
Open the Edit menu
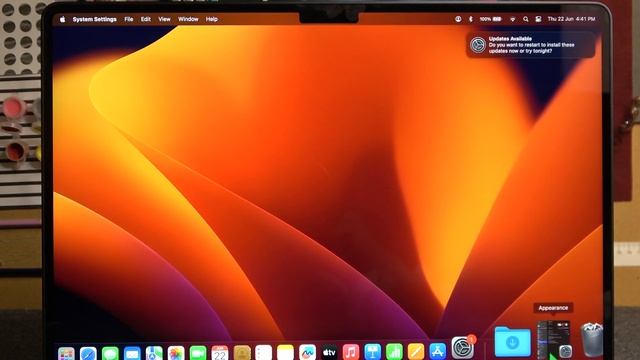[x=146, y=19]
